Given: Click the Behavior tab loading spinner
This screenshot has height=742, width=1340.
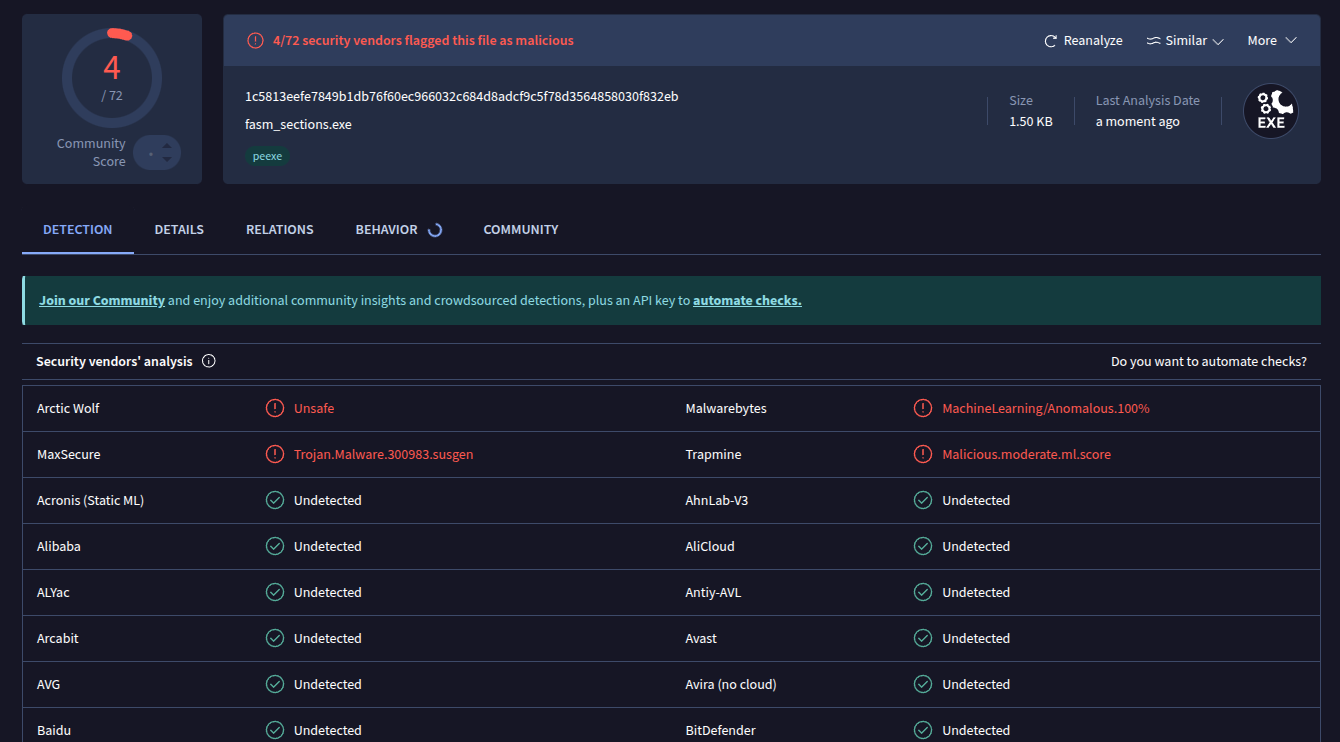Looking at the screenshot, I should 435,230.
